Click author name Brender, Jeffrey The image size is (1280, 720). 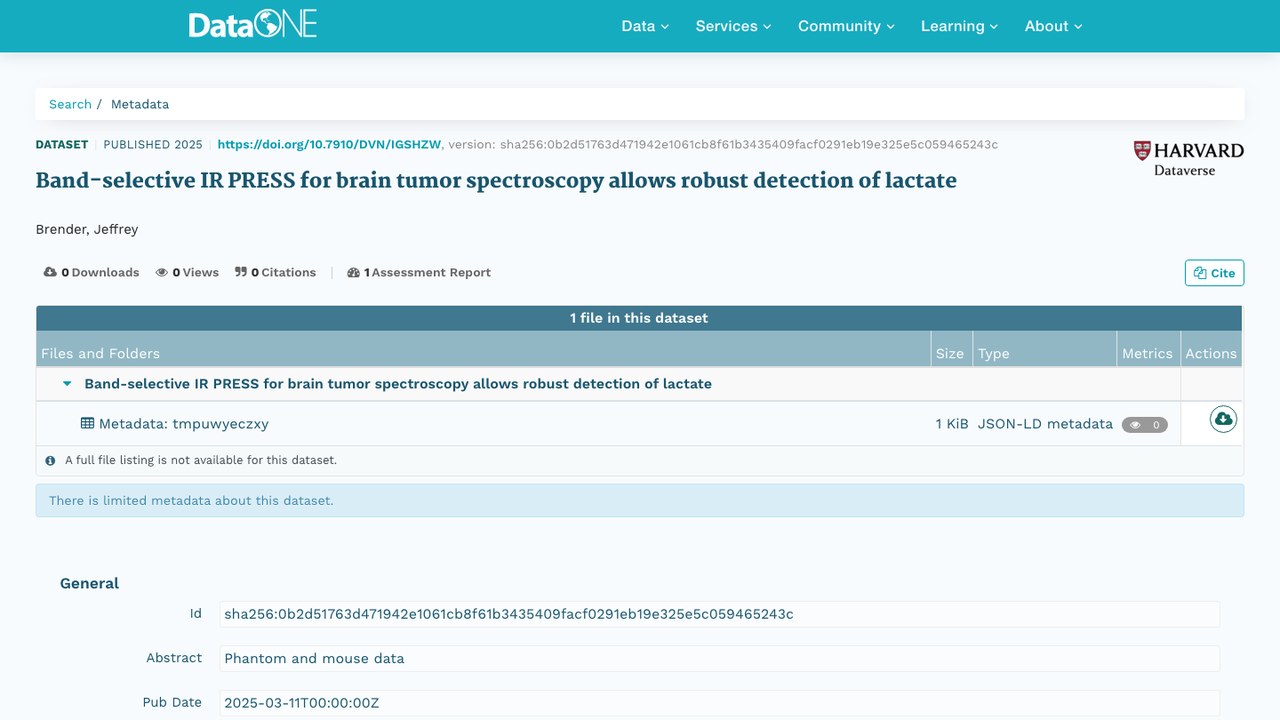[x=87, y=229]
